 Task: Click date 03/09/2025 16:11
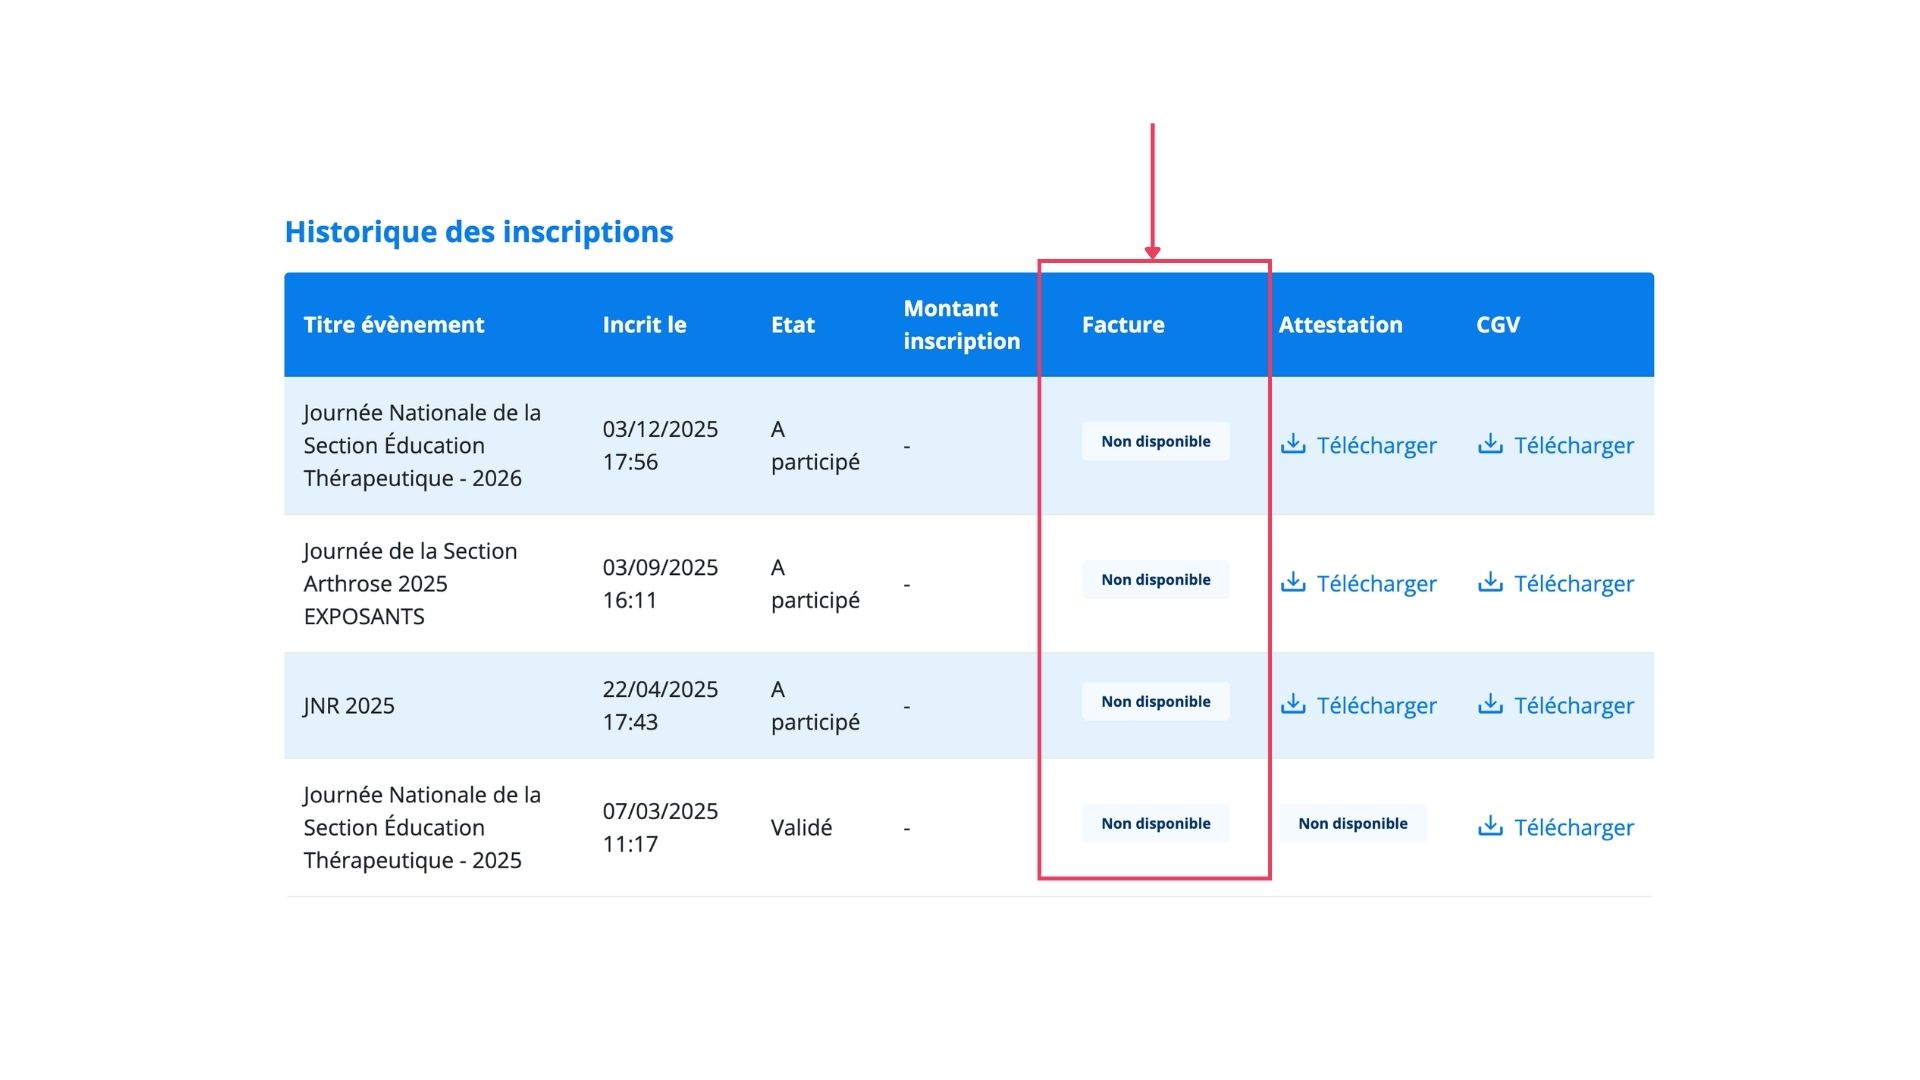660,584
